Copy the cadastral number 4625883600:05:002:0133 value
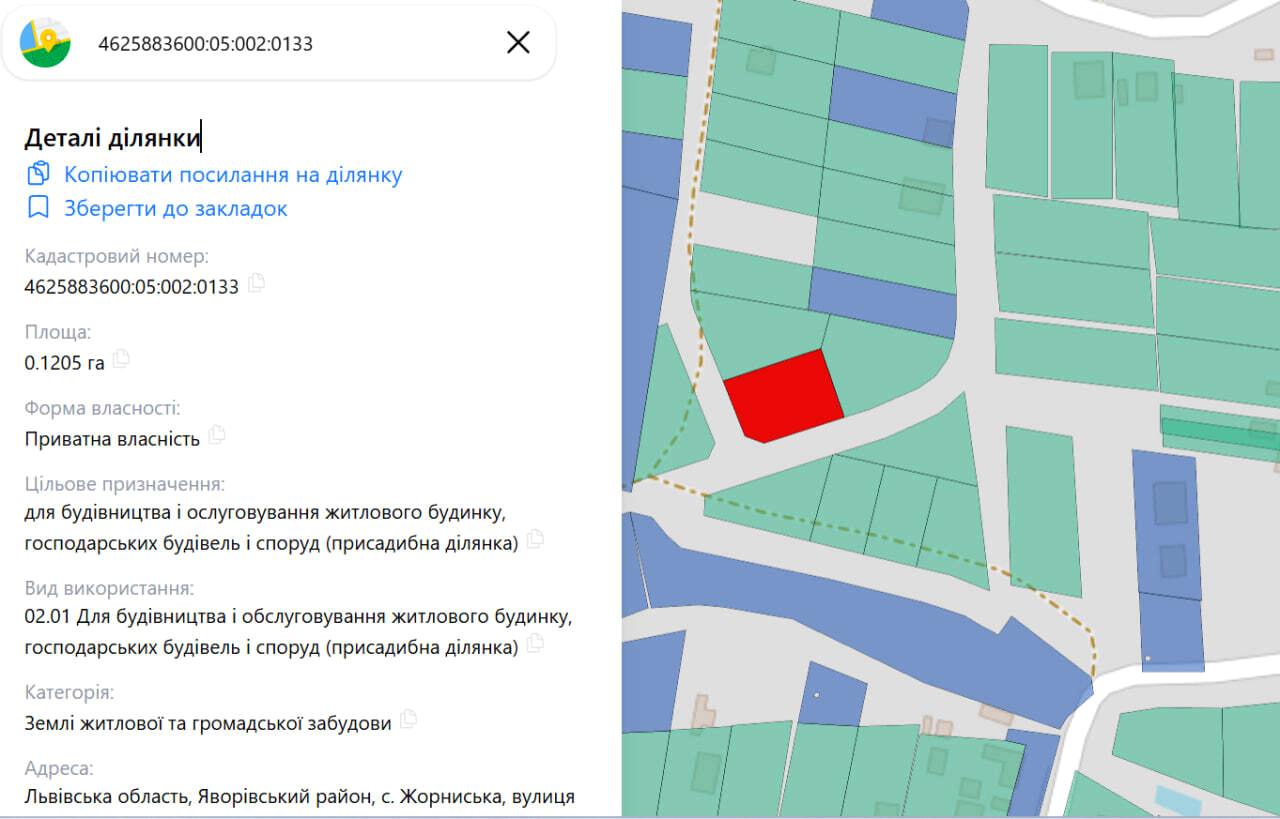The height and width of the screenshot is (819, 1280). click(x=256, y=283)
